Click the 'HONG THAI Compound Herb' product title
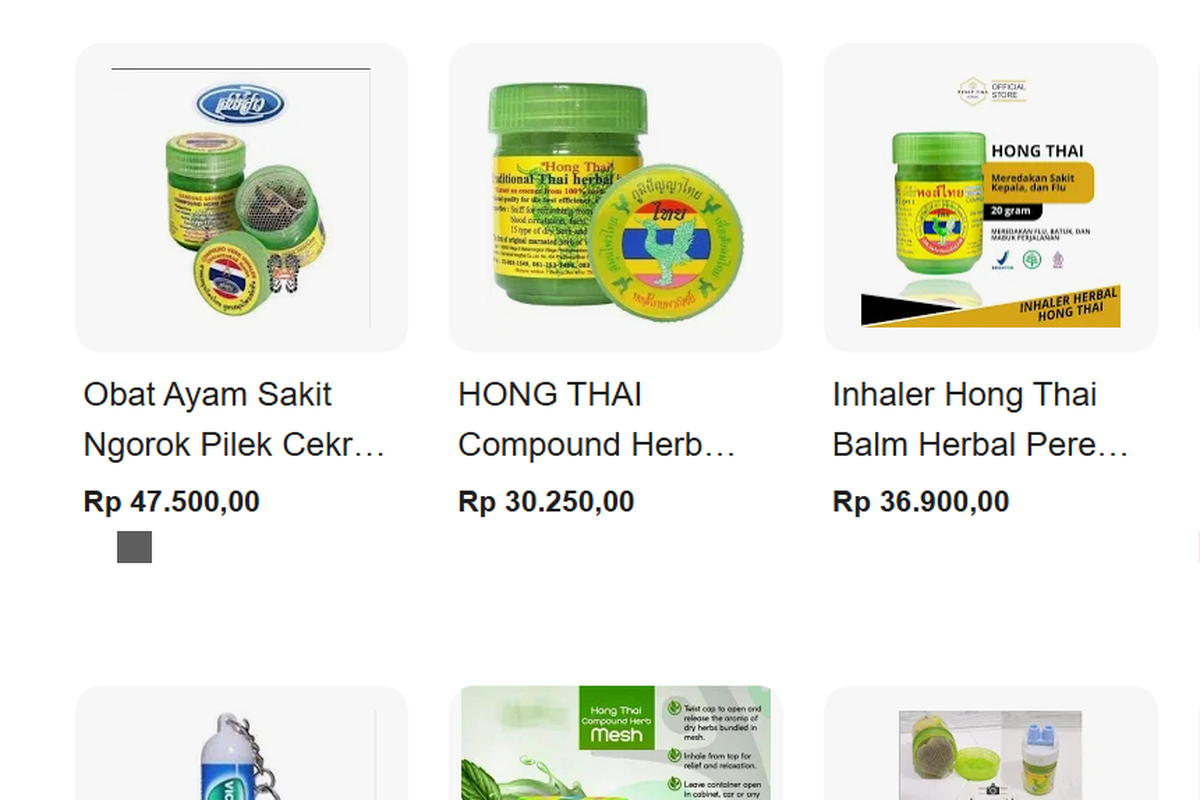 (x=598, y=419)
